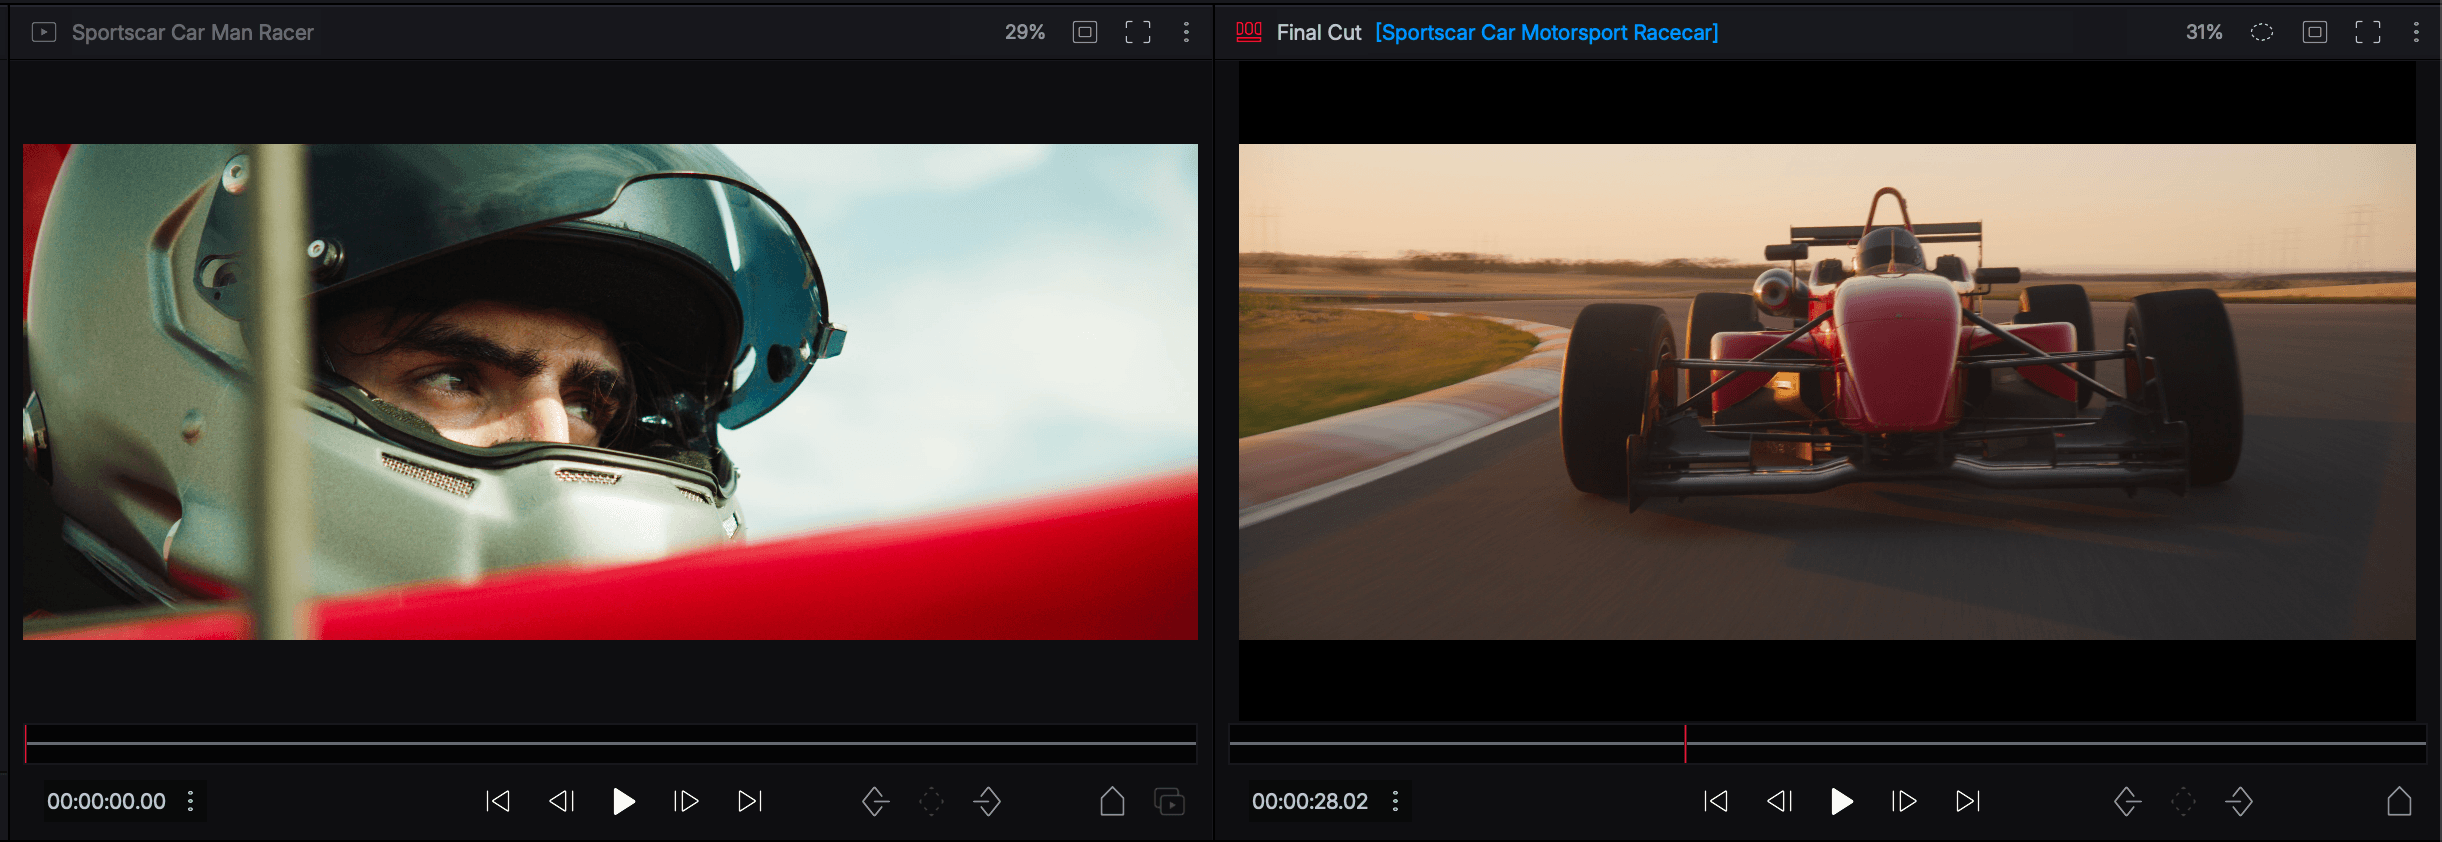Go to first frame in timeline viewer

(1716, 801)
